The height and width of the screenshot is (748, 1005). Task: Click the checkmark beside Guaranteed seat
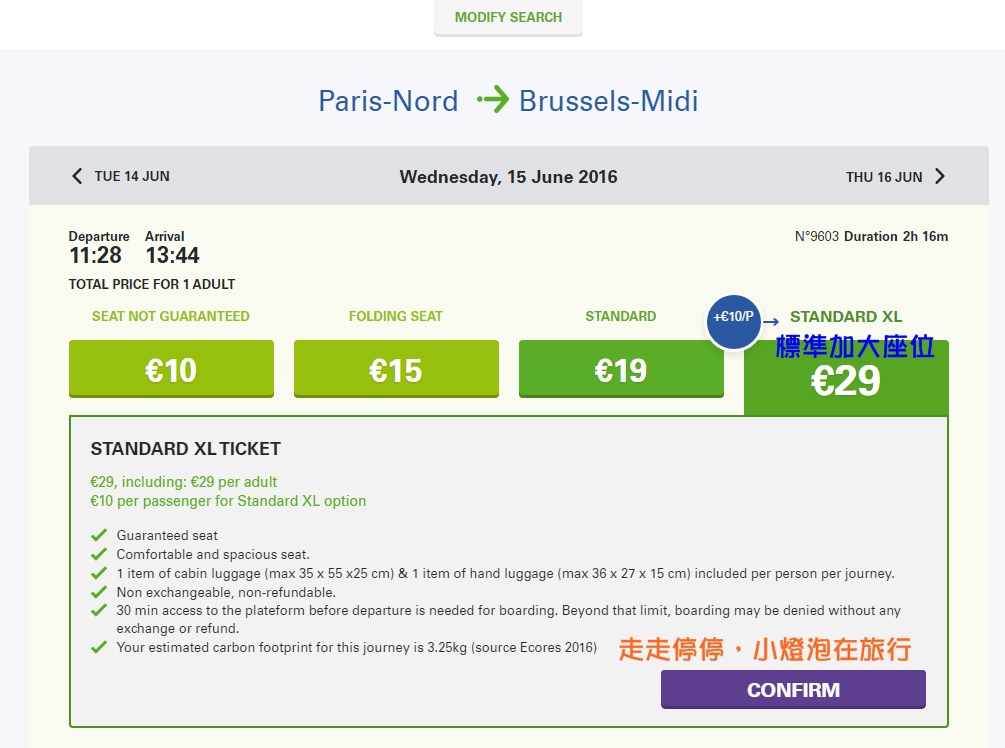(99, 535)
